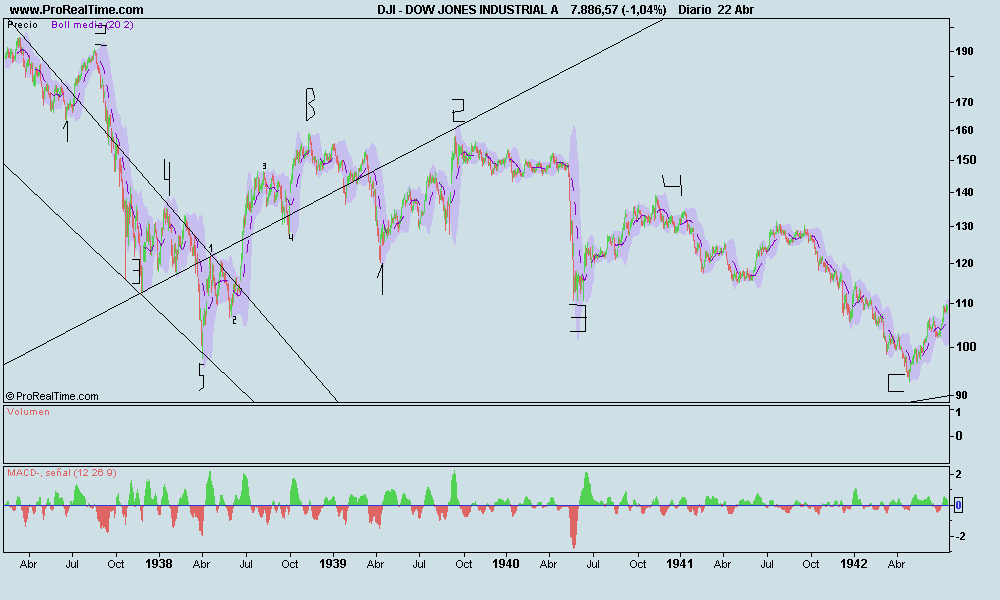Select the 1939 year label on time axis

(x=333, y=564)
